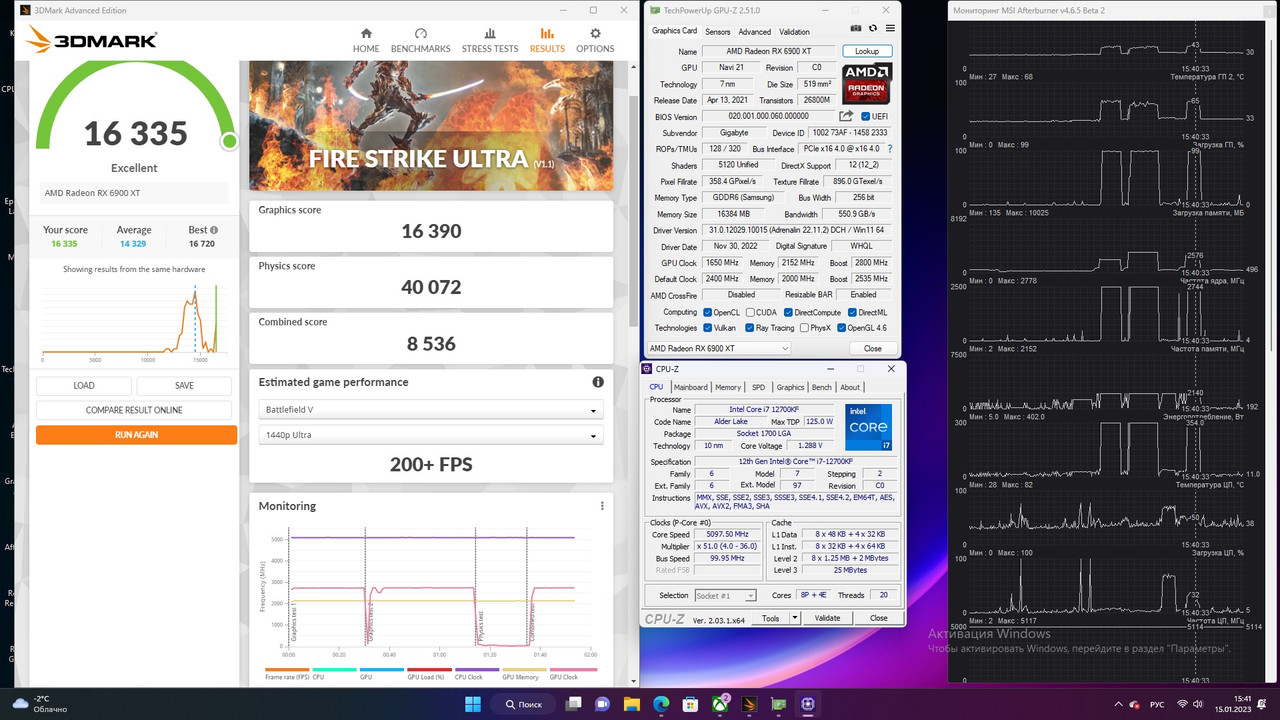Screen dimensions: 1280x720
Task: Click info icon for Estimated game performance
Action: pyautogui.click(x=598, y=382)
